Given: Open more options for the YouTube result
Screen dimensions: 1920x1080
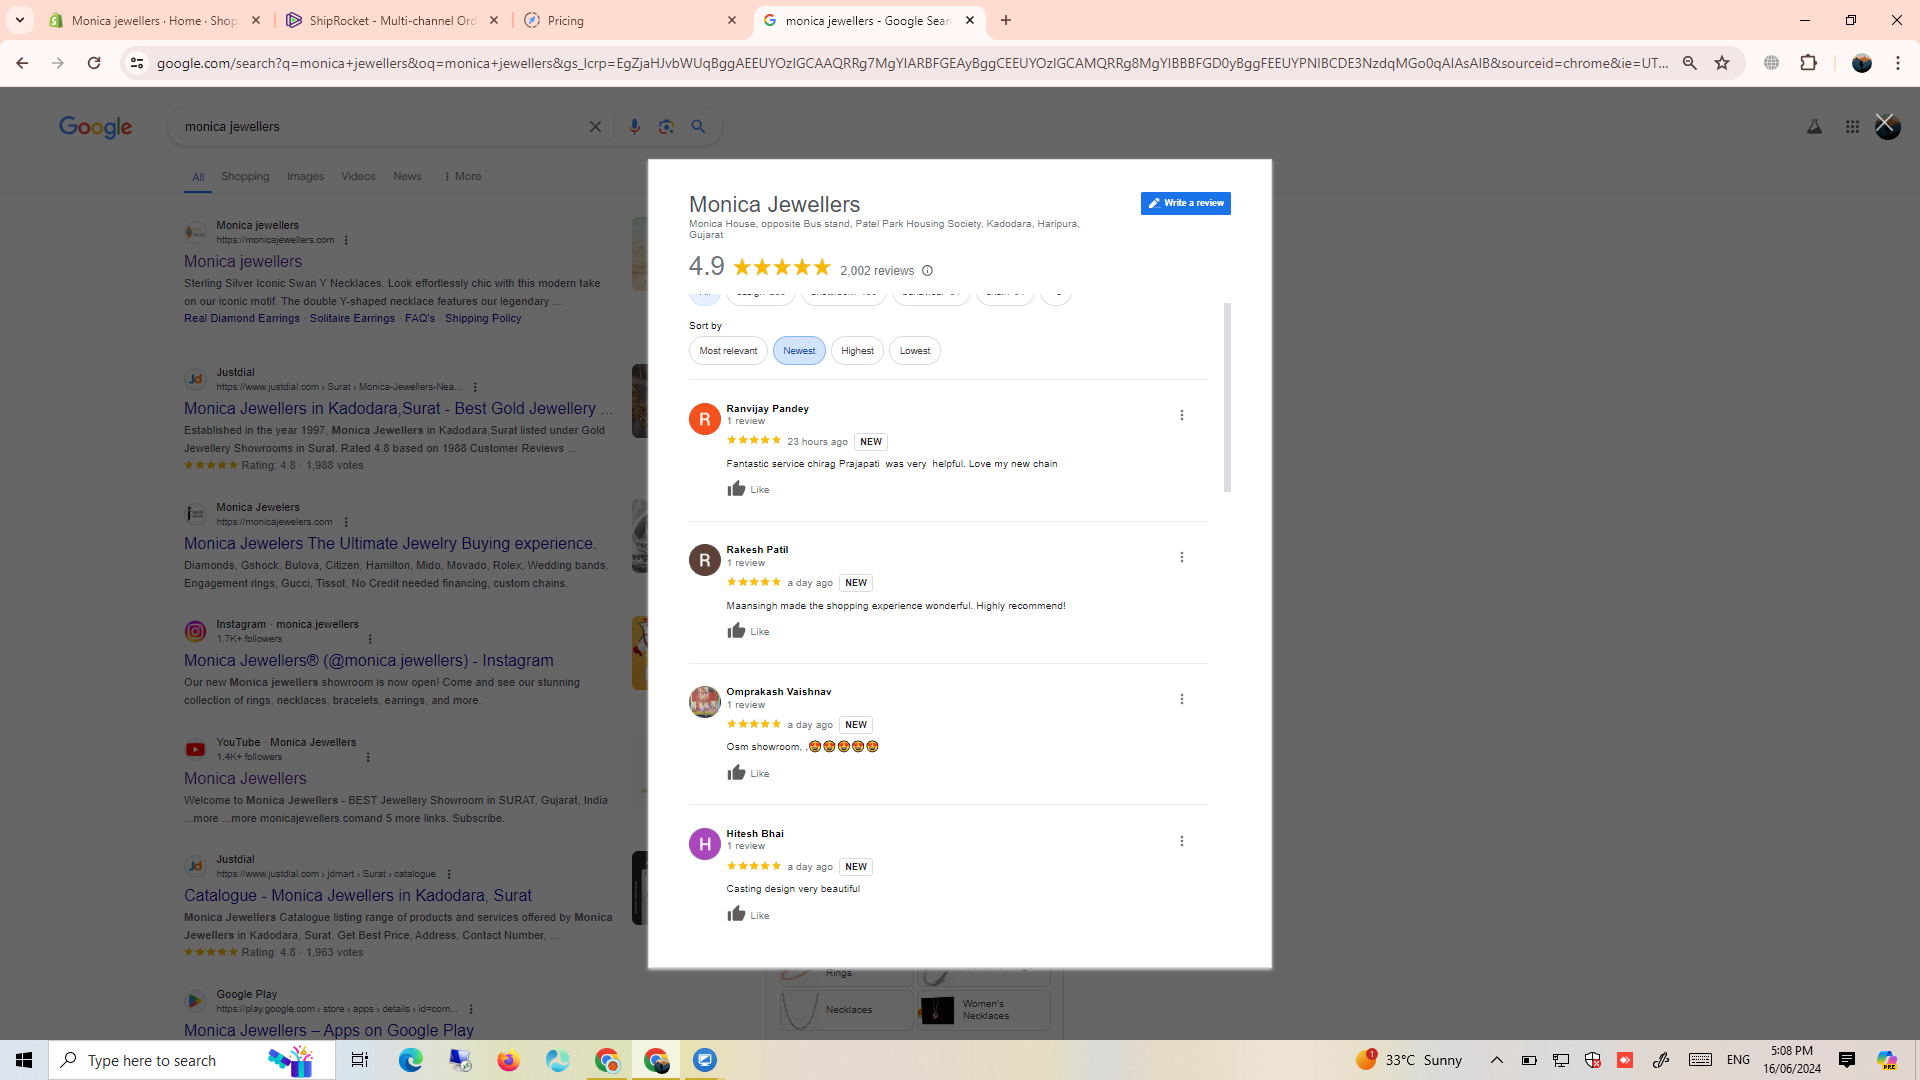Looking at the screenshot, I should tap(368, 757).
